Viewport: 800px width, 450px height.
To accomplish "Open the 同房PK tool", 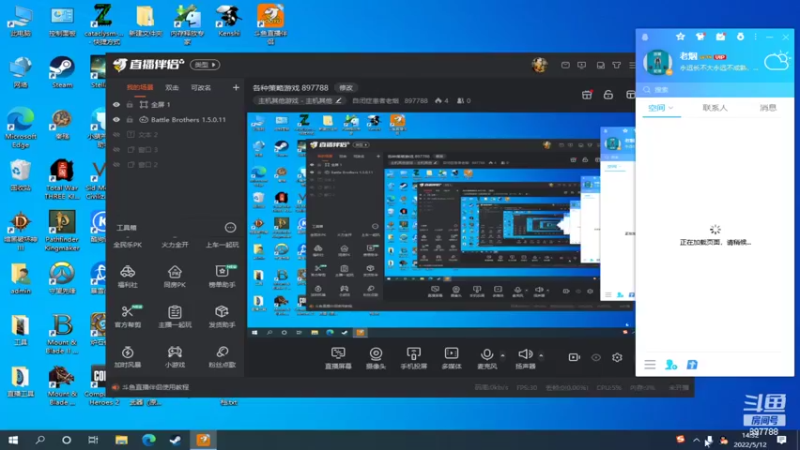I will [x=174, y=276].
